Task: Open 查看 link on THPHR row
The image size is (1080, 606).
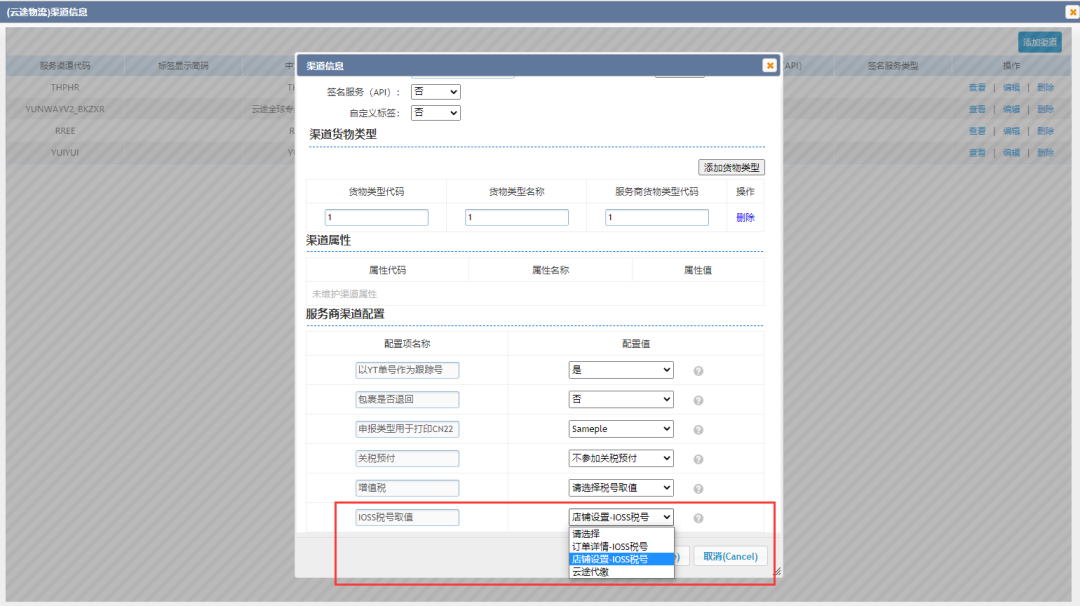Action: pyautogui.click(x=977, y=87)
